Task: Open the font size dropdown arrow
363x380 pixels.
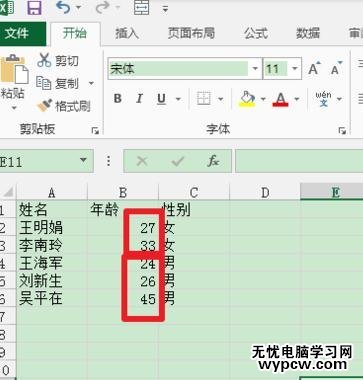Action: [295, 69]
